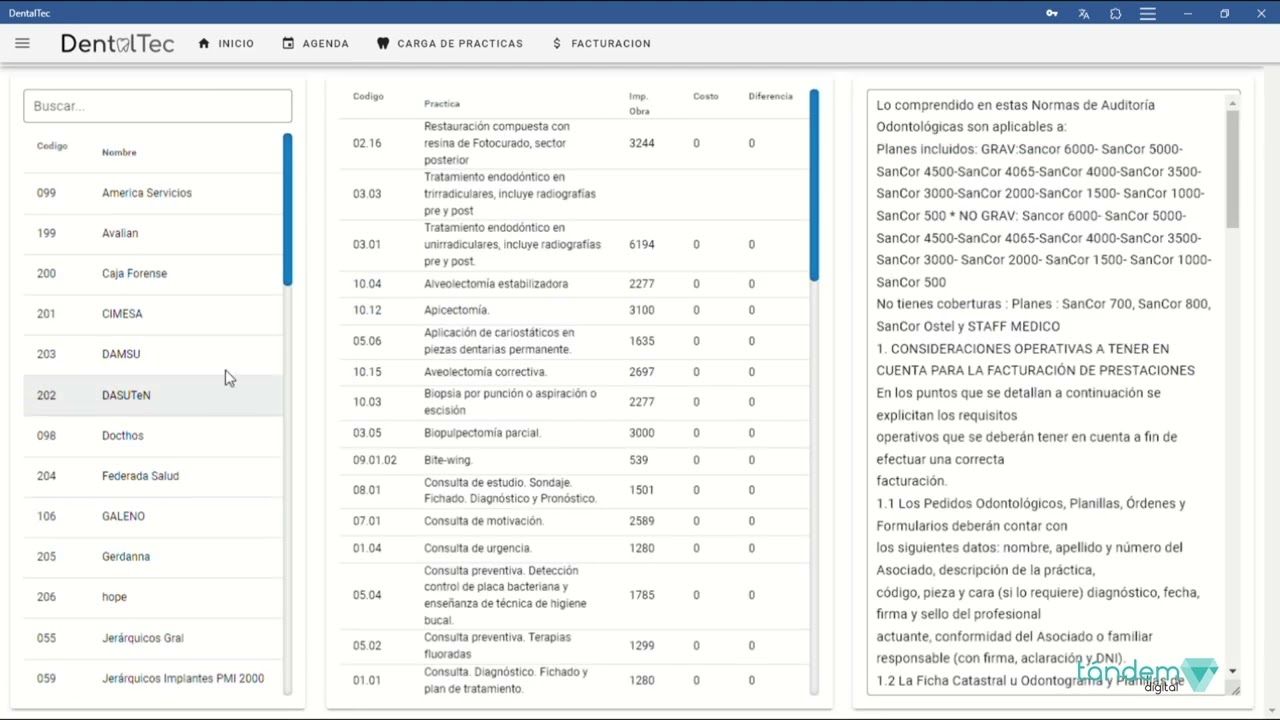Click the Buscar search field
1280x720 pixels.
158,106
